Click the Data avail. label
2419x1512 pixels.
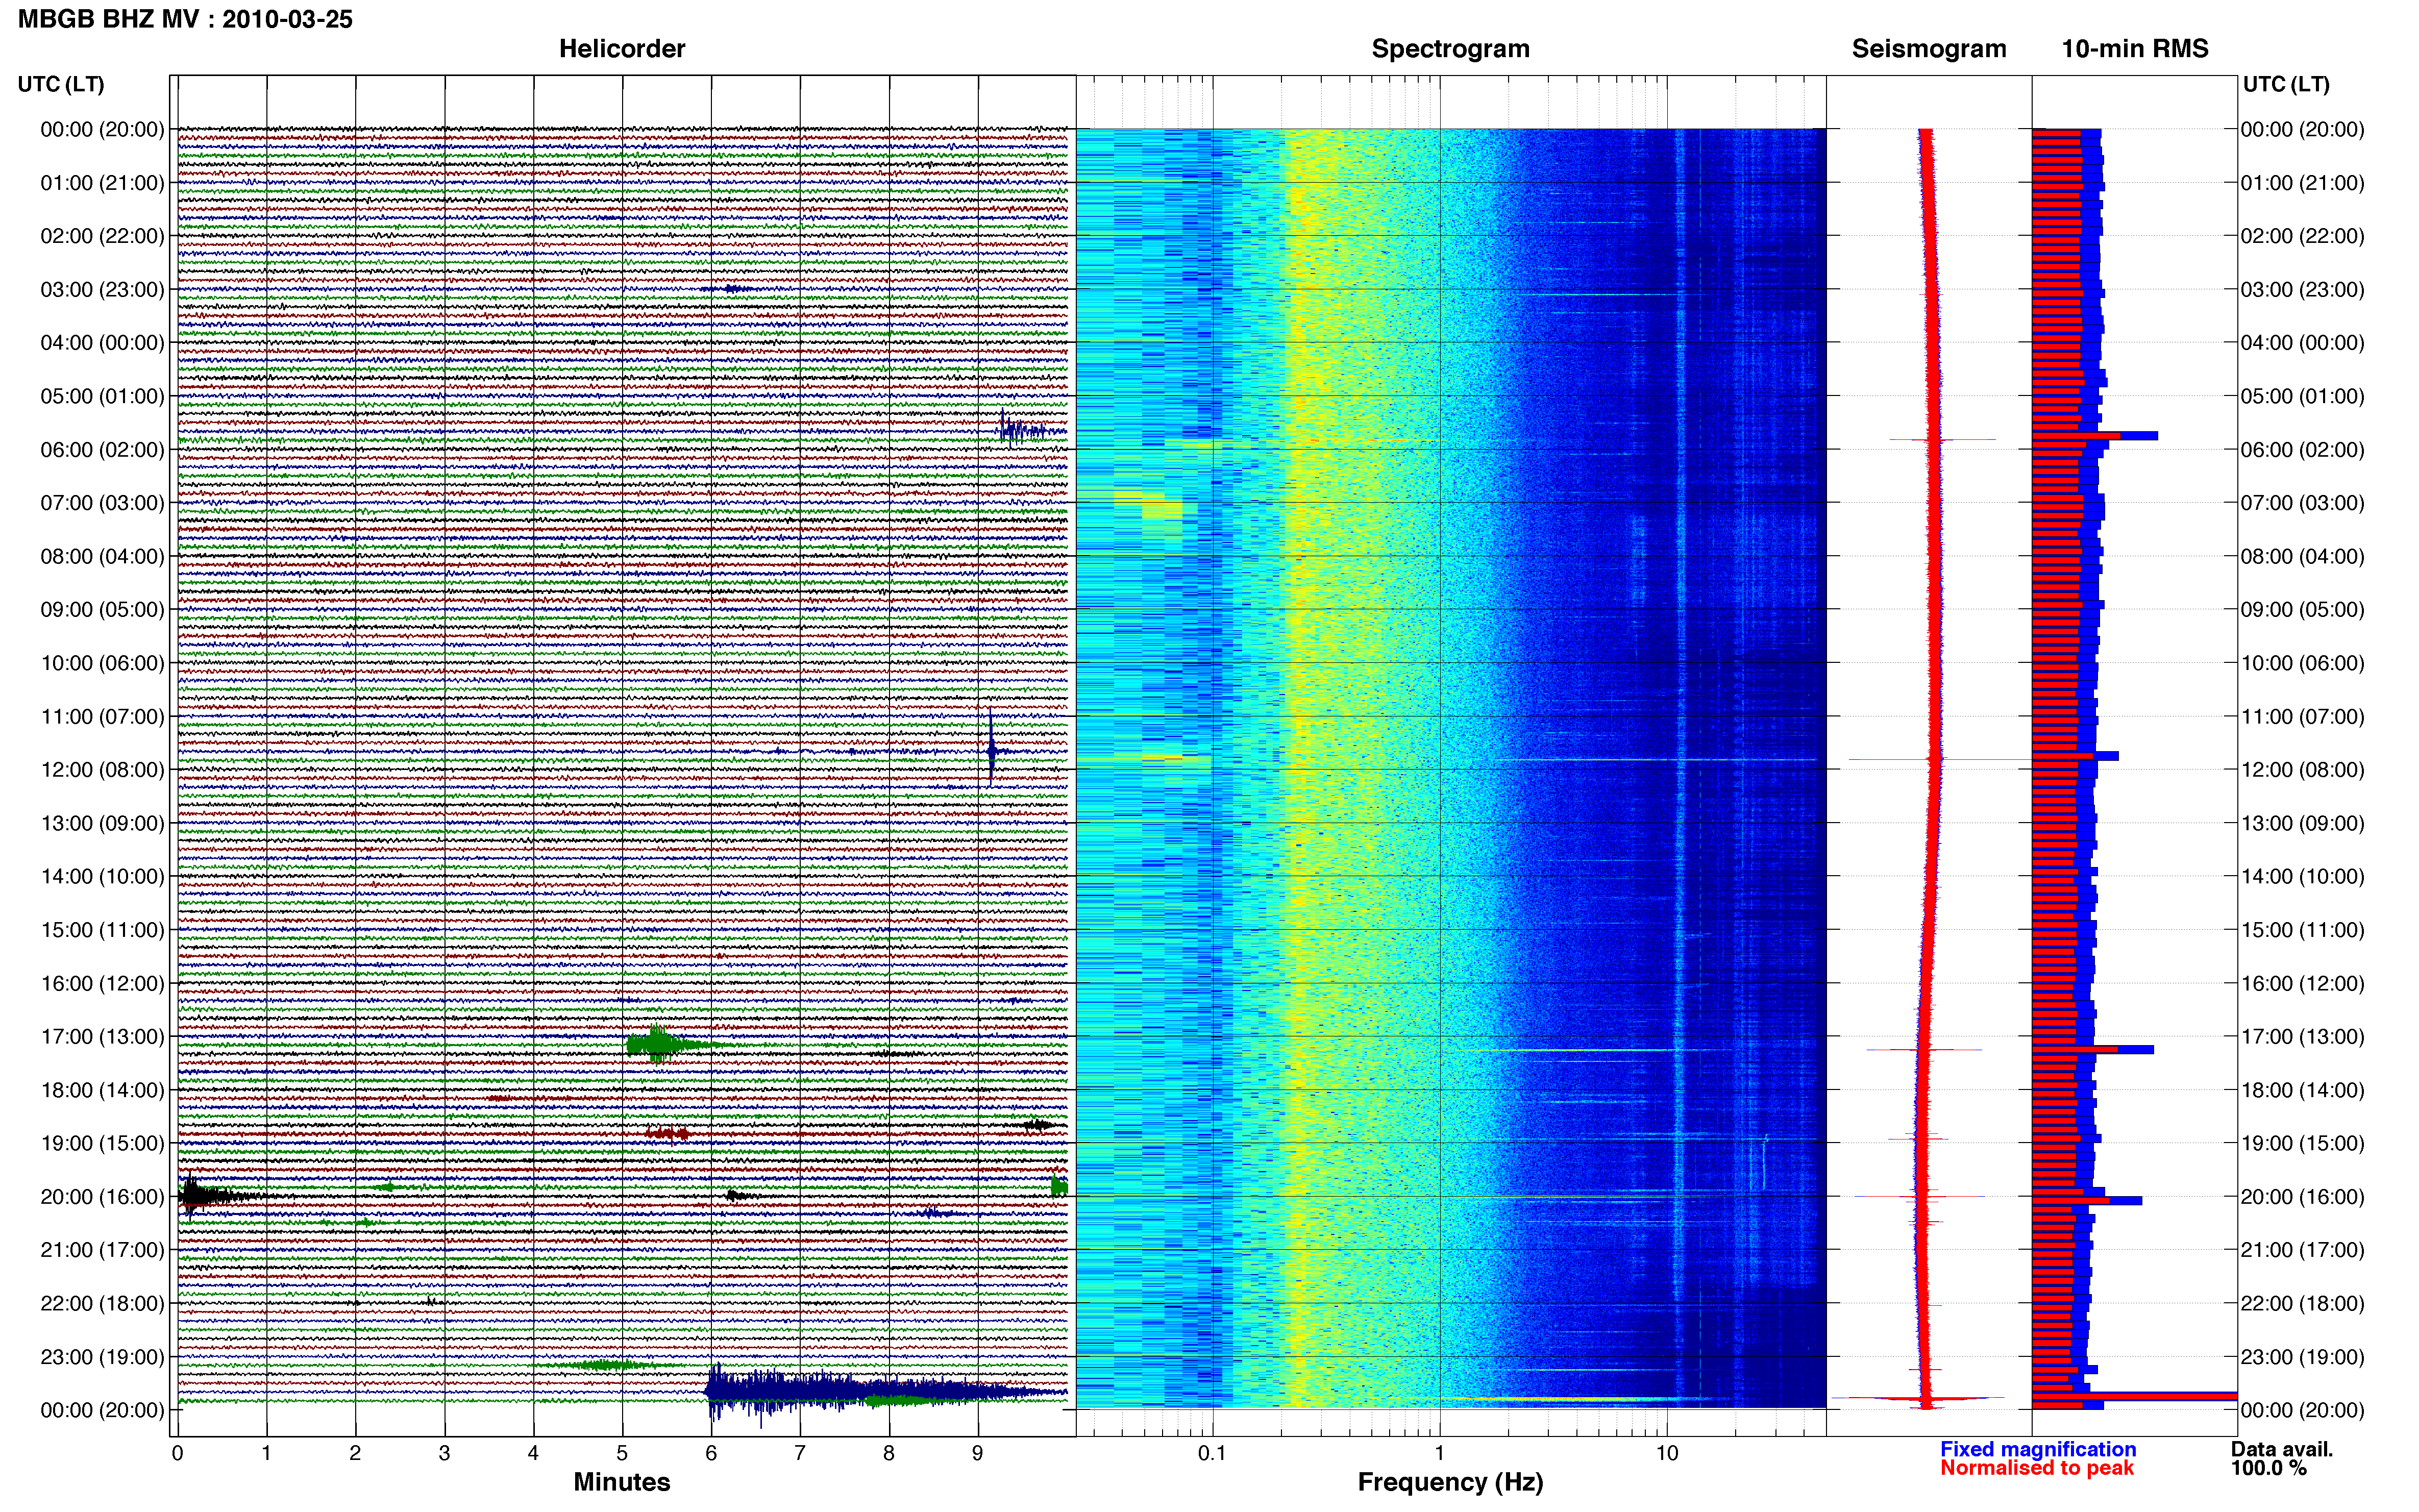[2282, 1449]
